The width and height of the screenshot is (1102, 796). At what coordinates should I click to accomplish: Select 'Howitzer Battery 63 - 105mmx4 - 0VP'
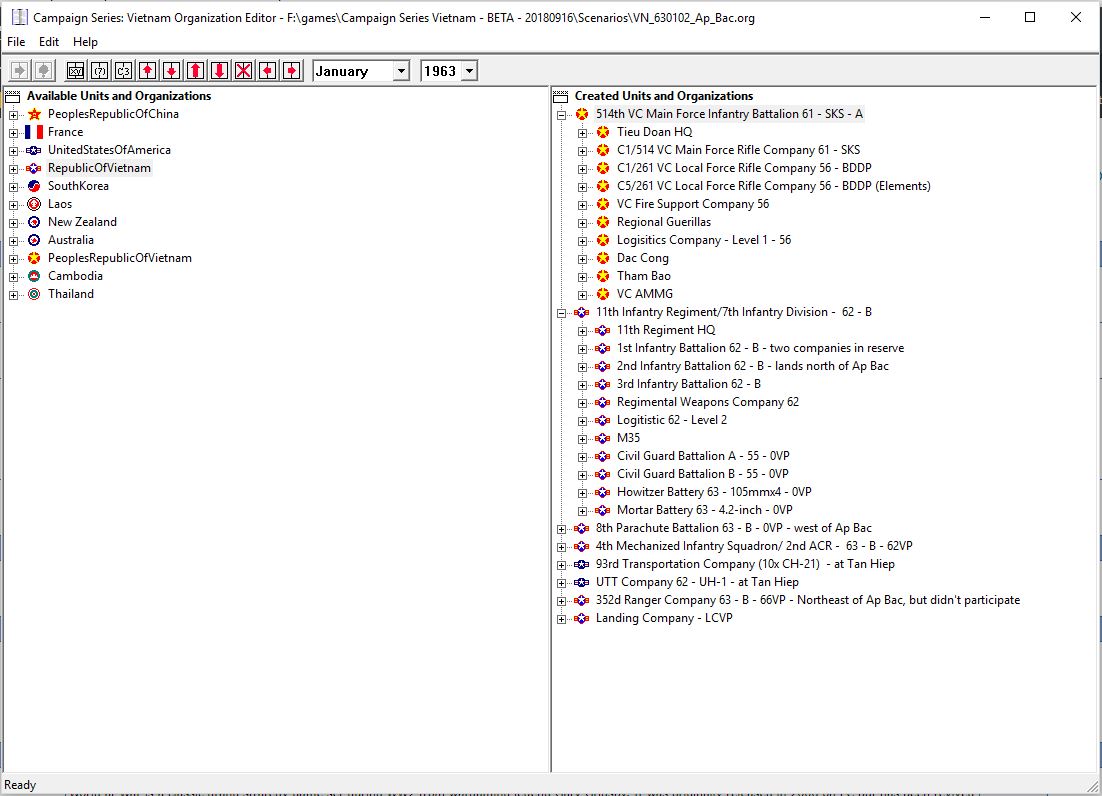coord(713,492)
